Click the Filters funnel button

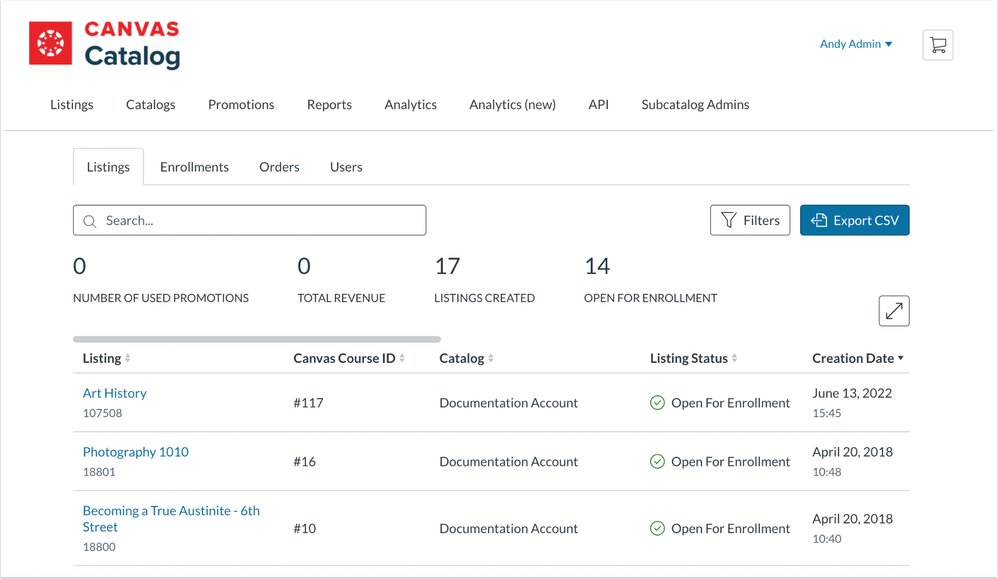click(750, 220)
